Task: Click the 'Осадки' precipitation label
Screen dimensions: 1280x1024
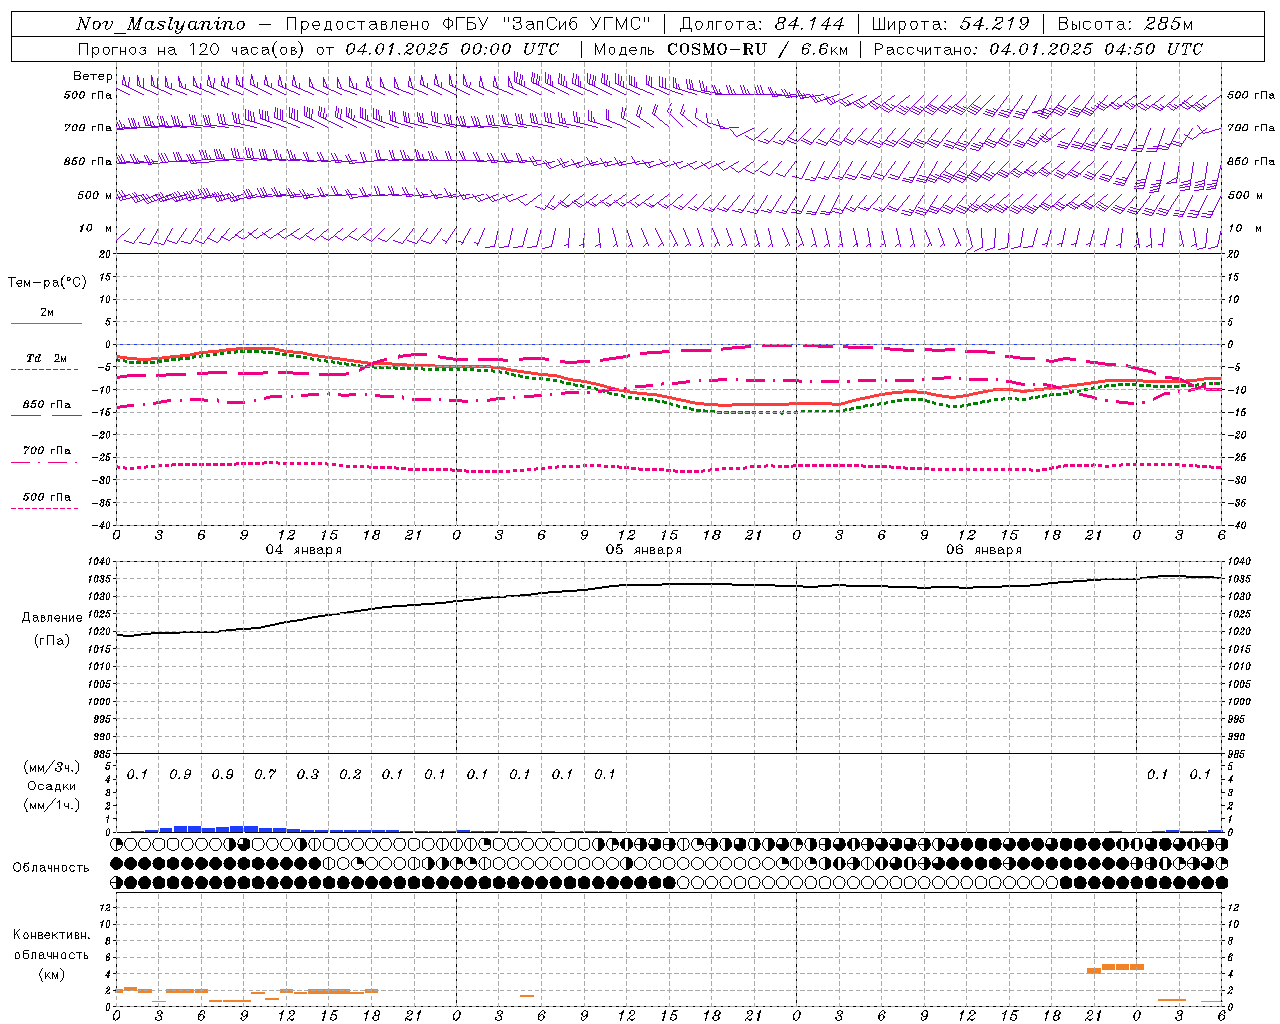Action: tap(51, 786)
